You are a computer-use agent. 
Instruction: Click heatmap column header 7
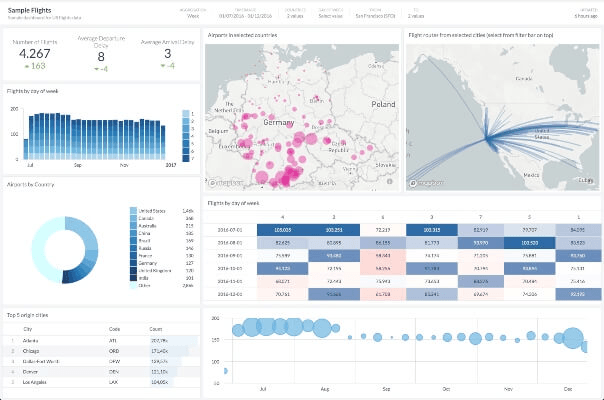480,217
